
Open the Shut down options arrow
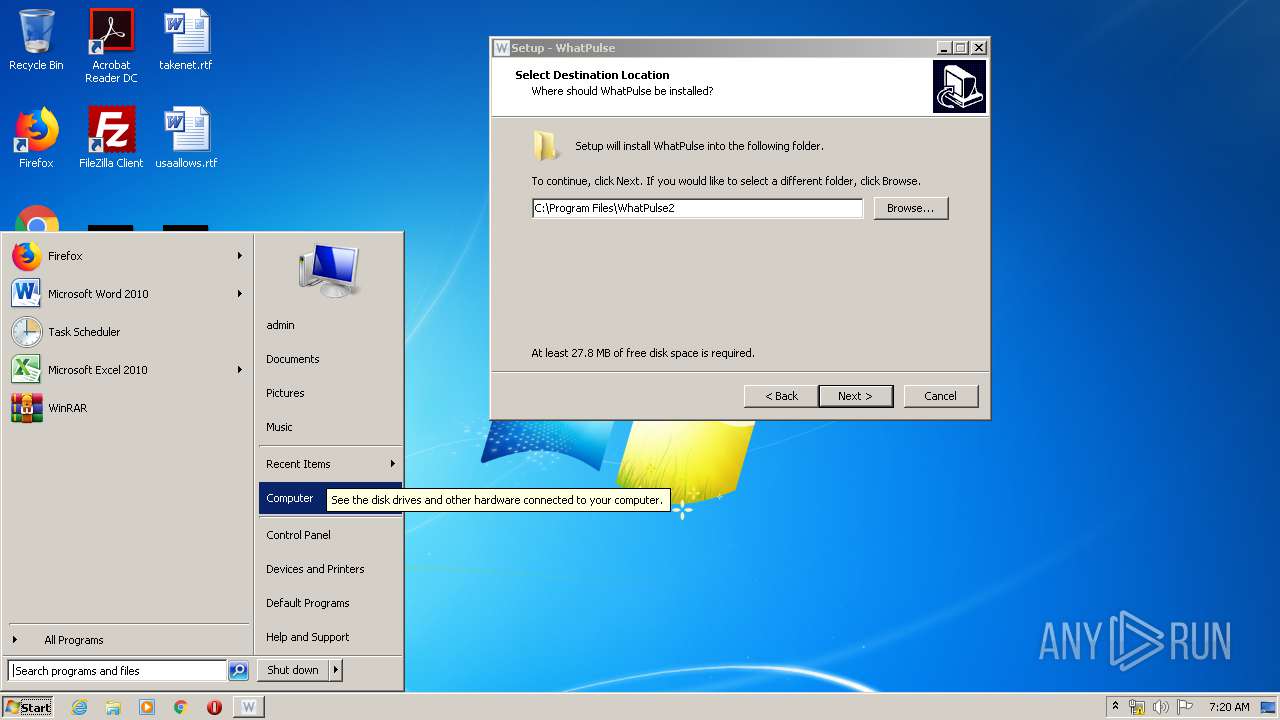(336, 670)
